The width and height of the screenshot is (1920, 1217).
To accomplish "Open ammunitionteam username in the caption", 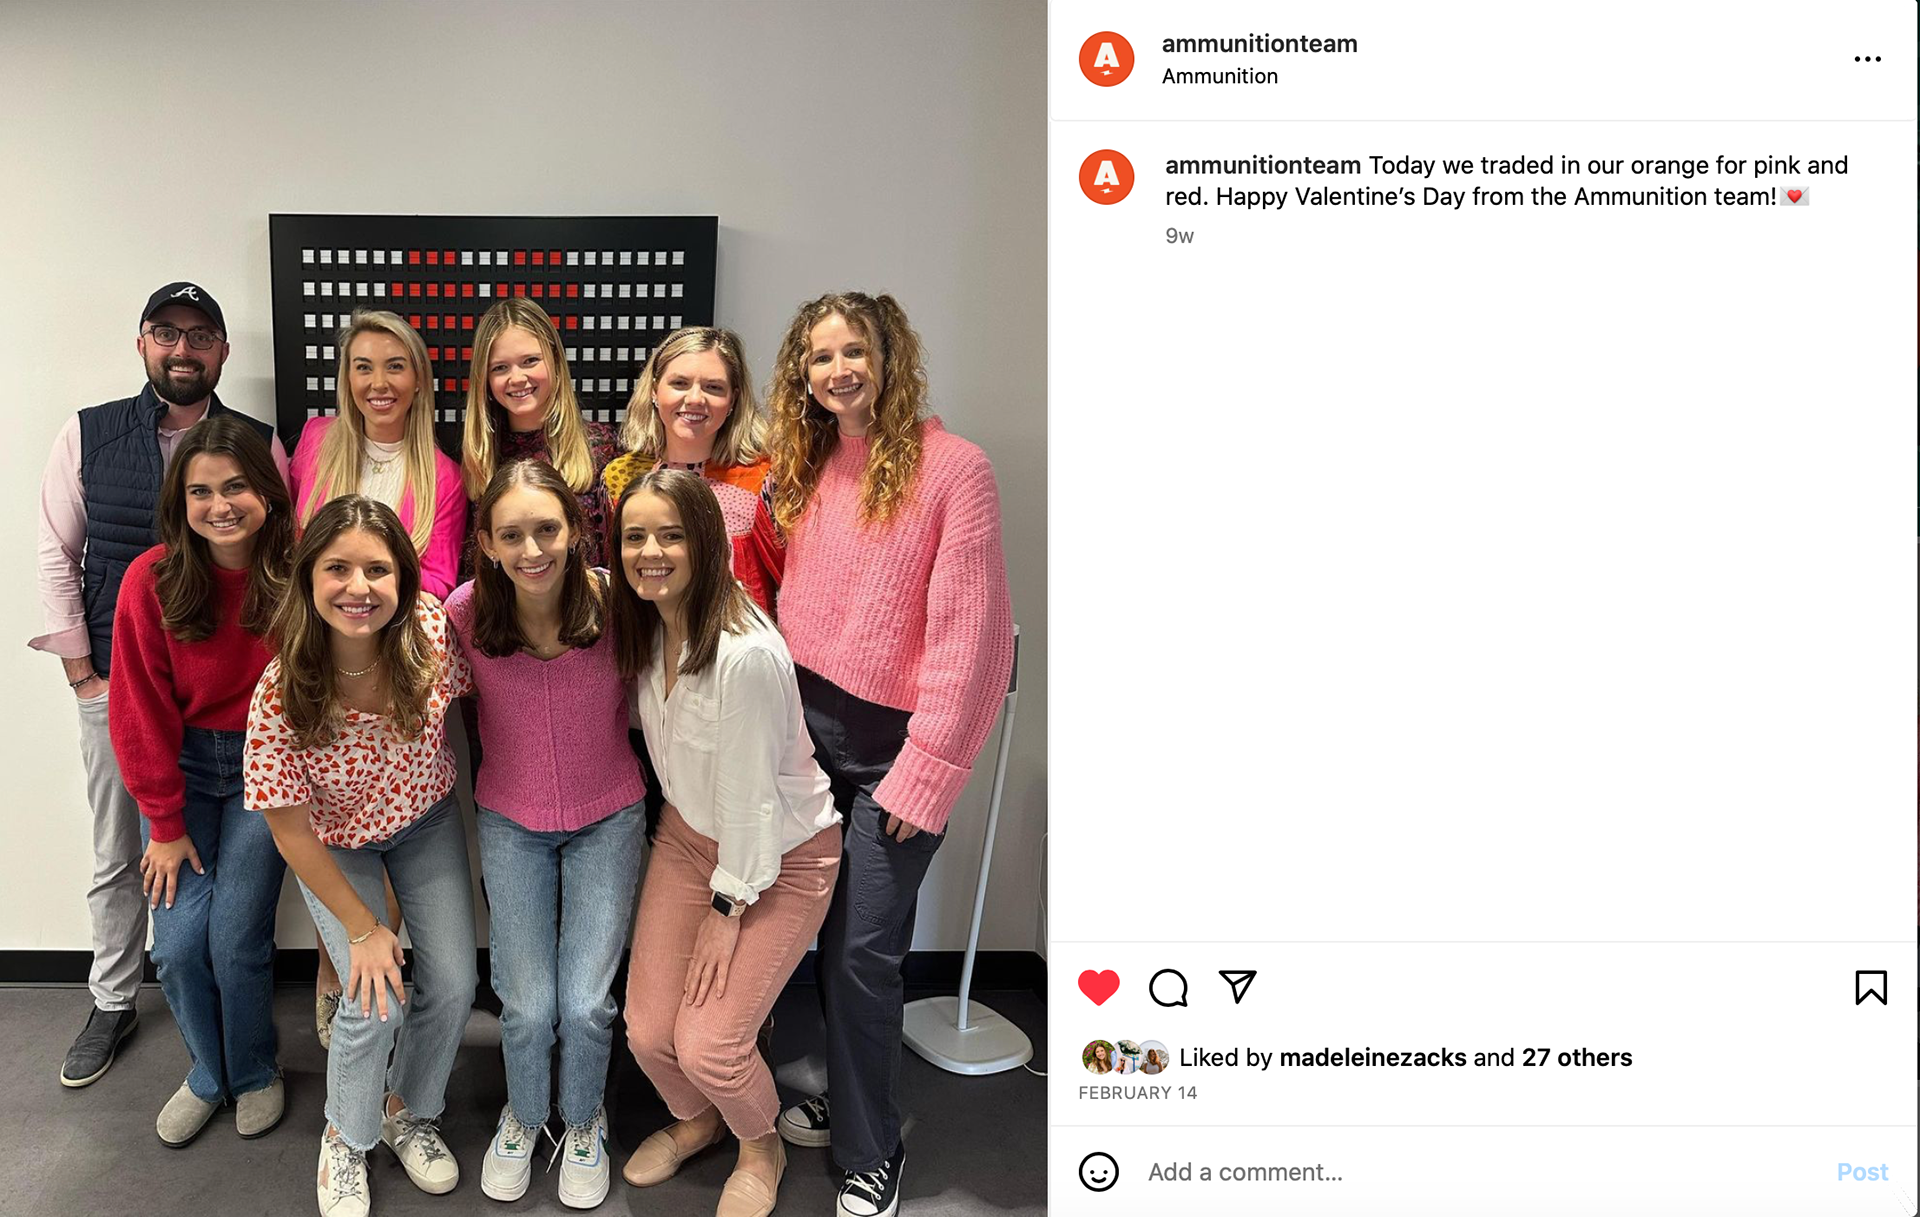I will (1262, 165).
